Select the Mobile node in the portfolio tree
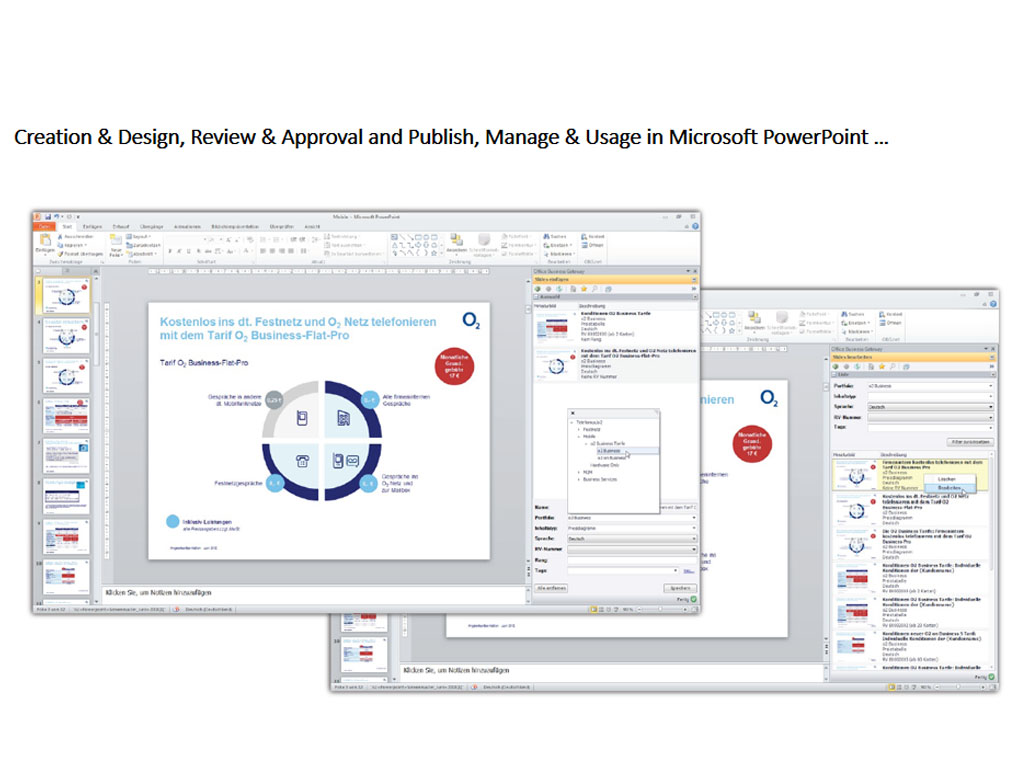Screen dimensions: 1024x768 pos(588,436)
